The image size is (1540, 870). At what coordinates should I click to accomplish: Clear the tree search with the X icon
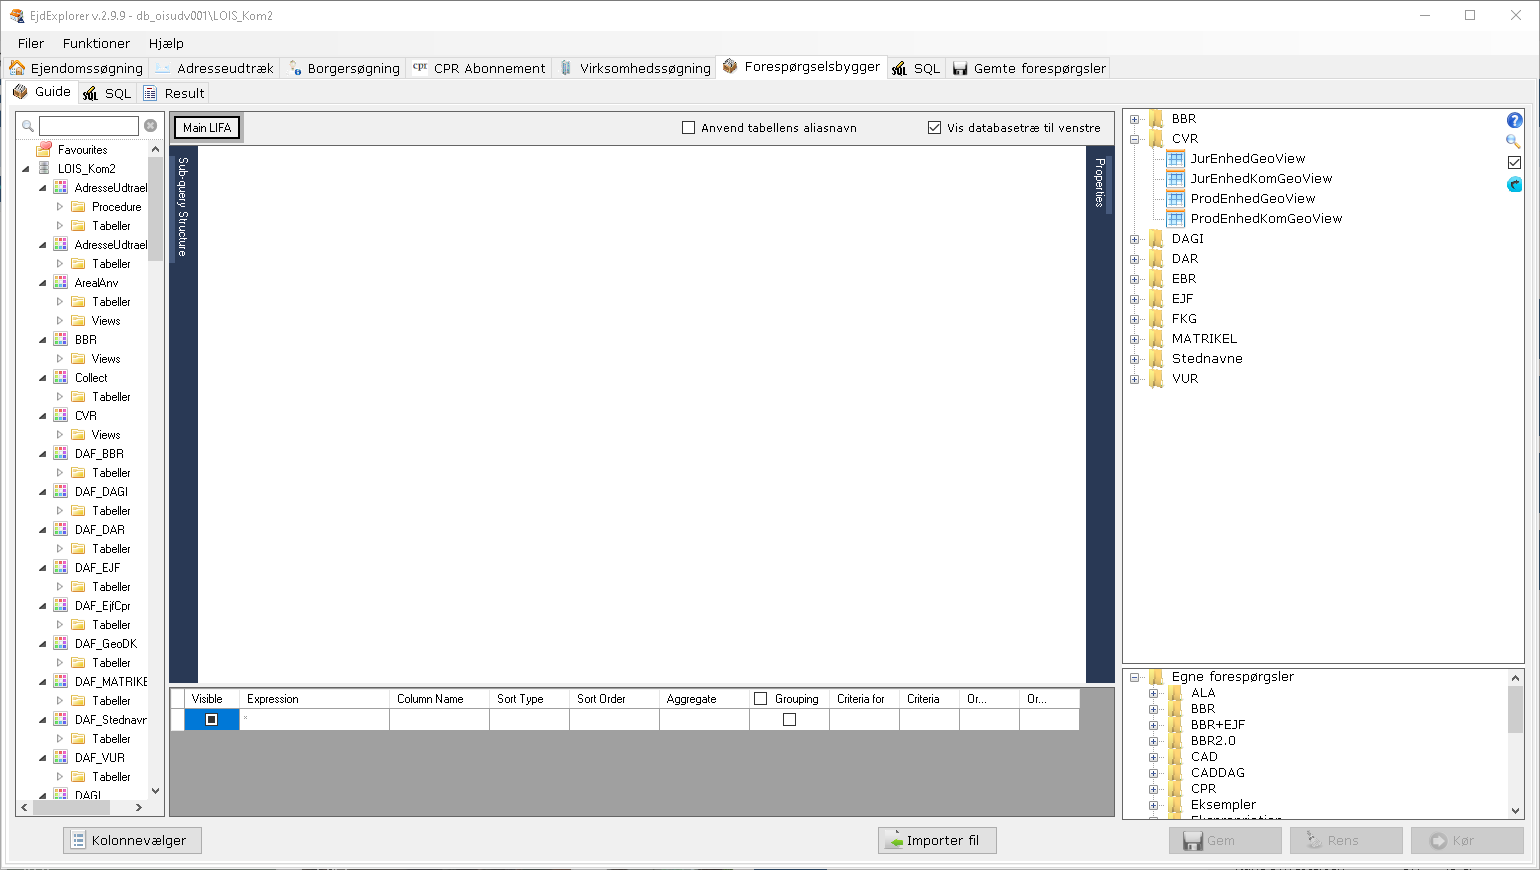tap(150, 126)
